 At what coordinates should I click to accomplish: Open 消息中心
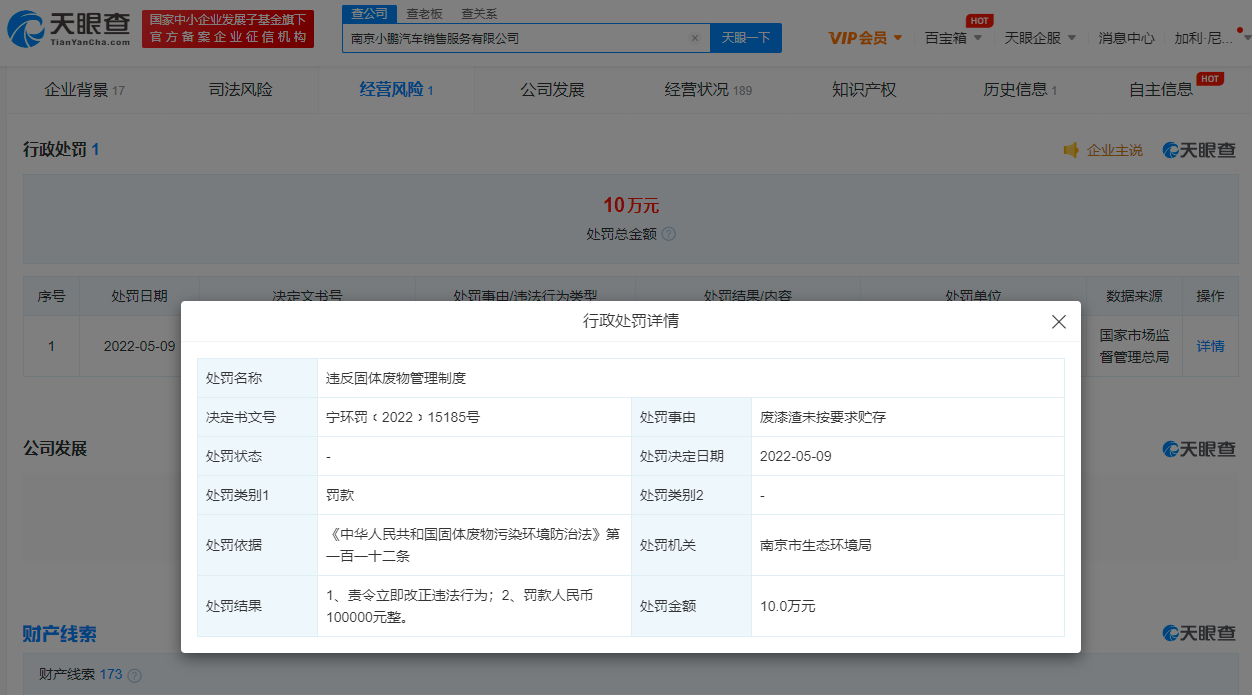1126,38
